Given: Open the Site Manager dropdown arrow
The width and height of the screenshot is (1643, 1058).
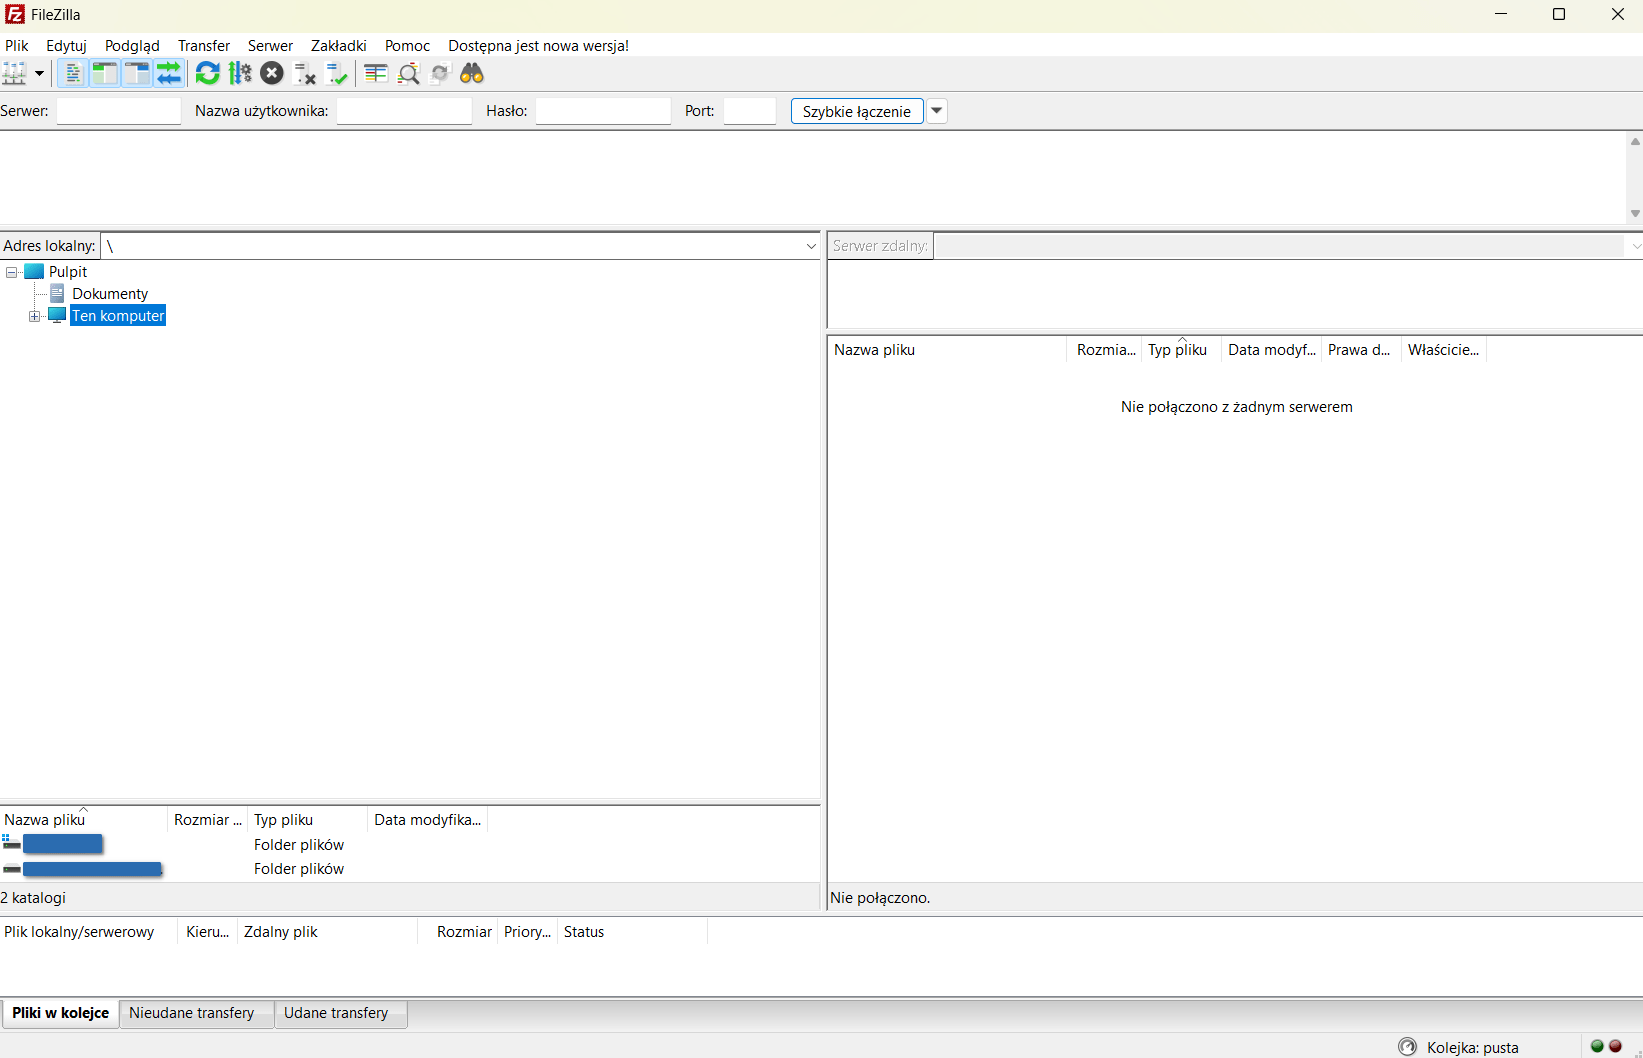Looking at the screenshot, I should tap(40, 73).
